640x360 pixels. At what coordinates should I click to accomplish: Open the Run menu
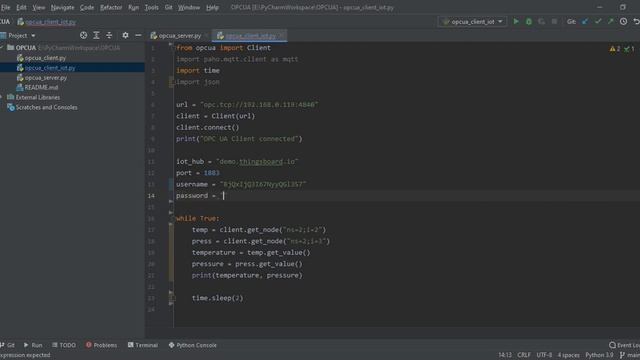[x=133, y=7]
